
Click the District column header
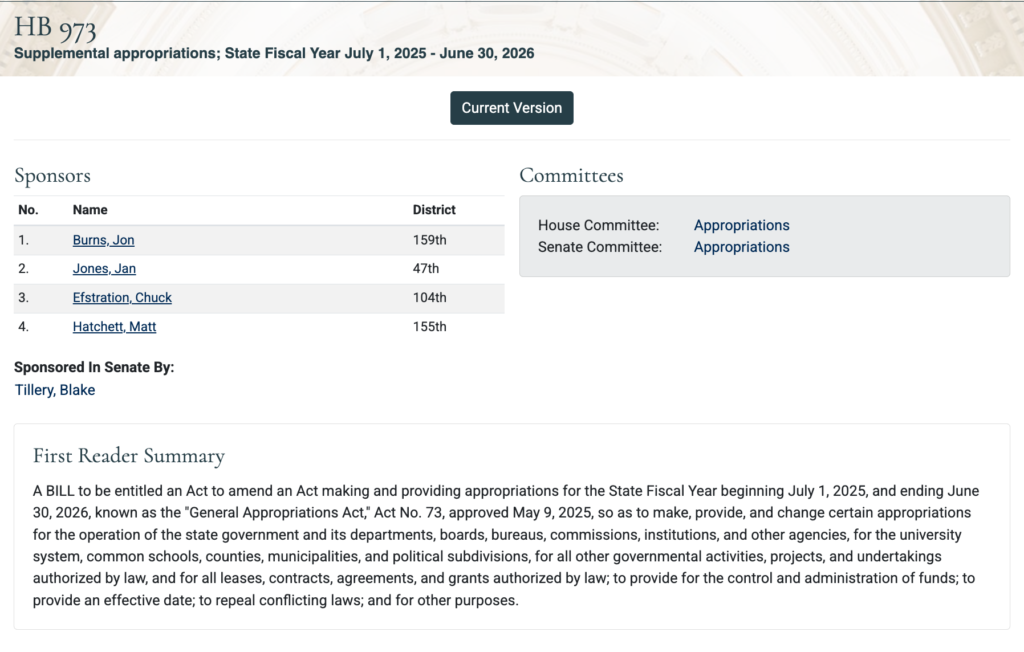click(434, 210)
